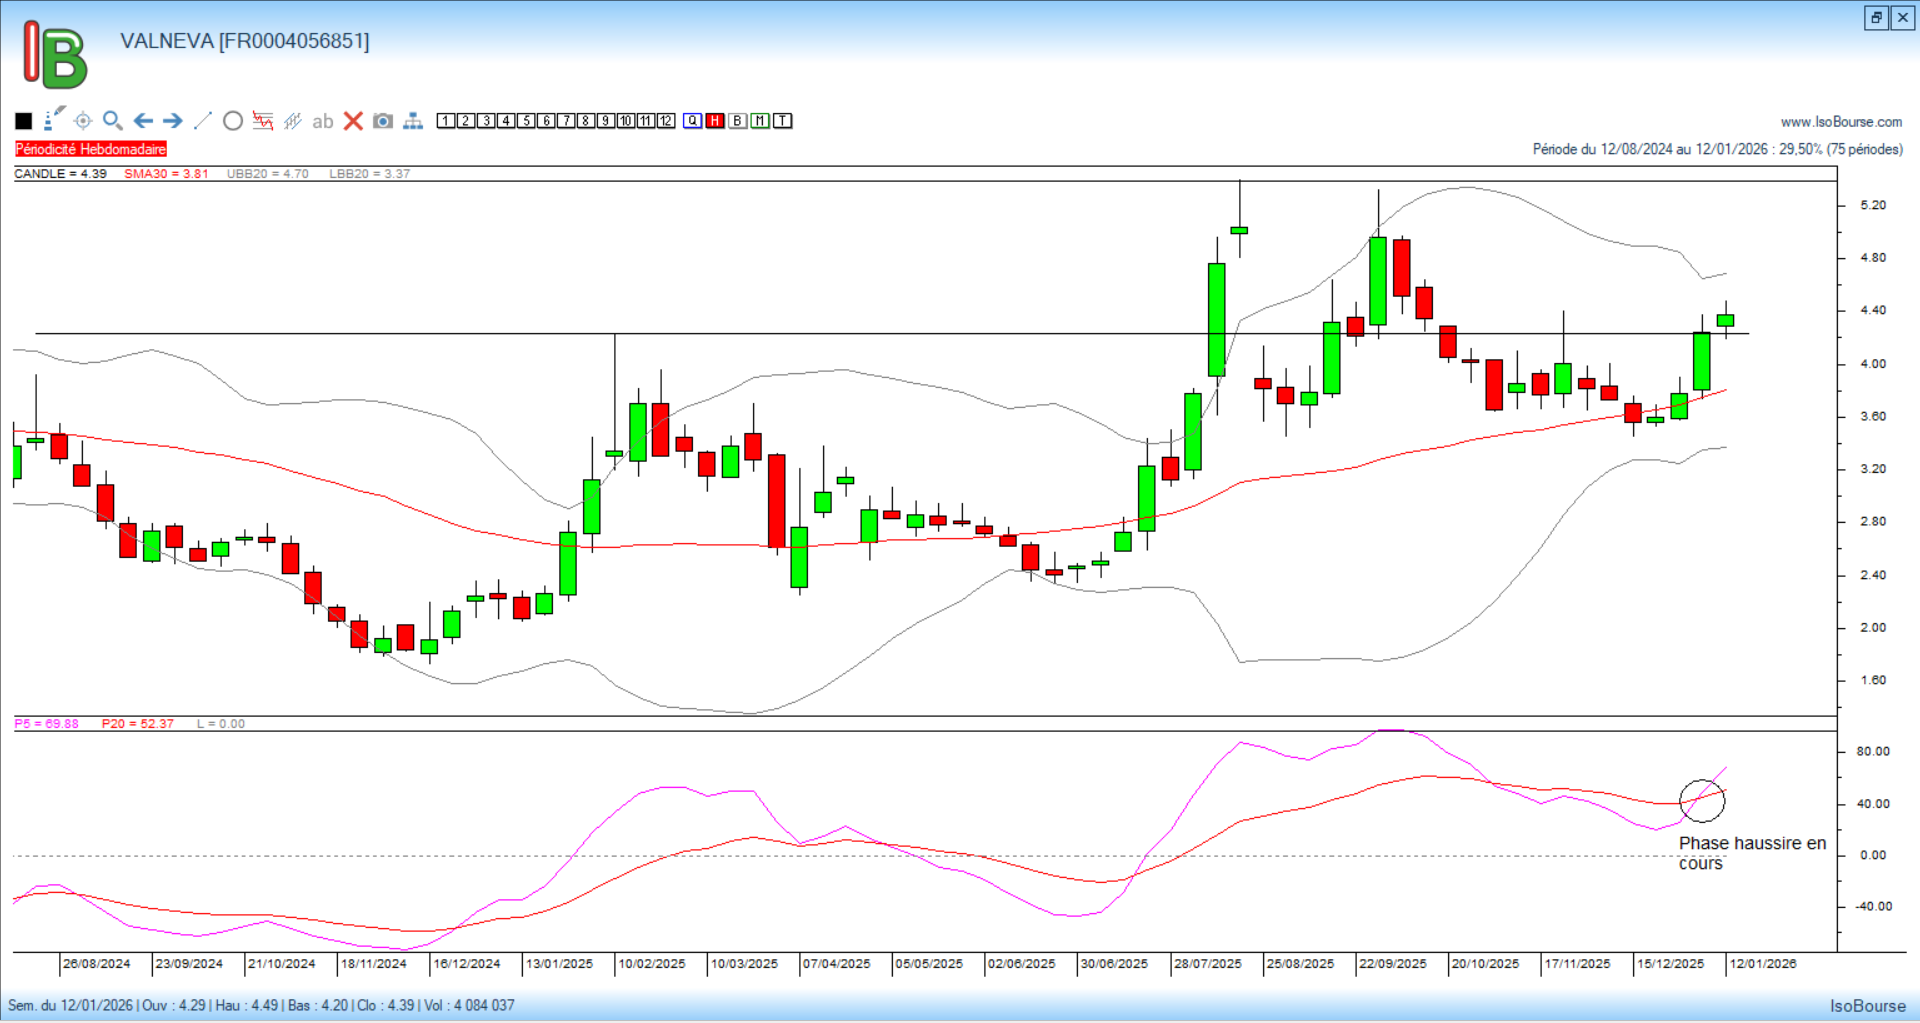Activate the magnifying glass zoom tool
The image size is (1920, 1023).
112,121
